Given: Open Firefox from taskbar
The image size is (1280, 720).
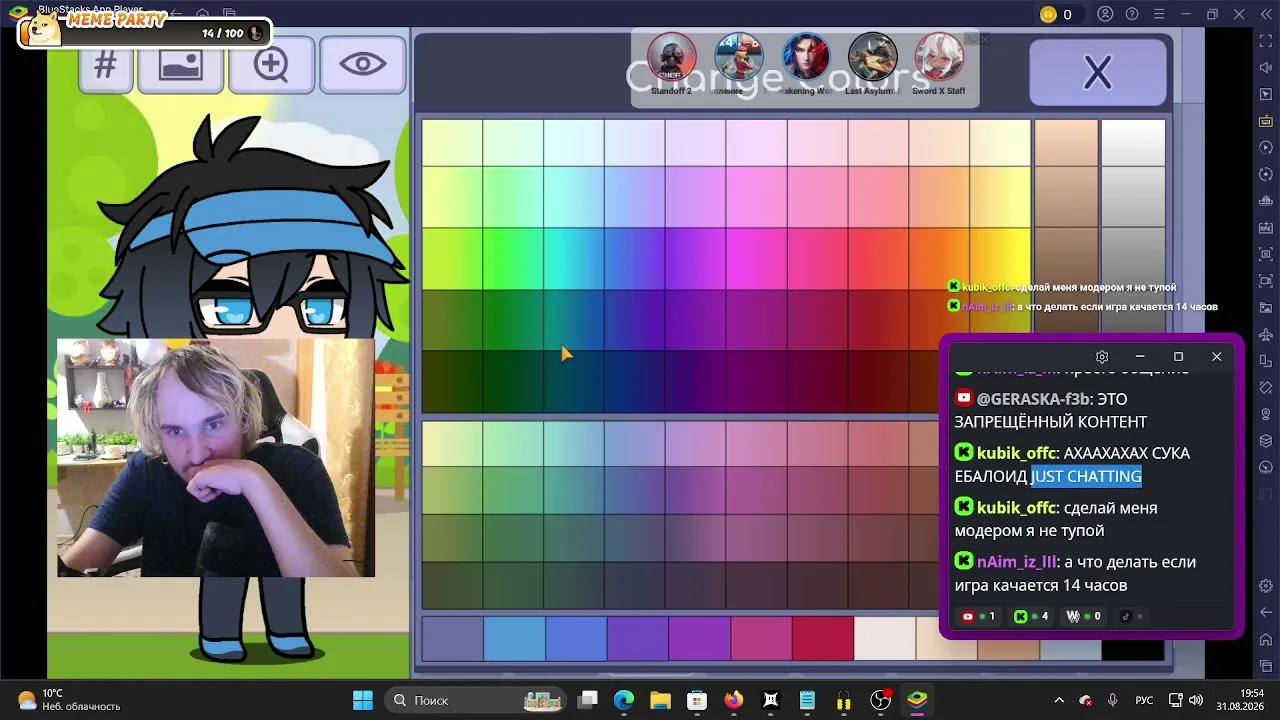Looking at the screenshot, I should (734, 700).
